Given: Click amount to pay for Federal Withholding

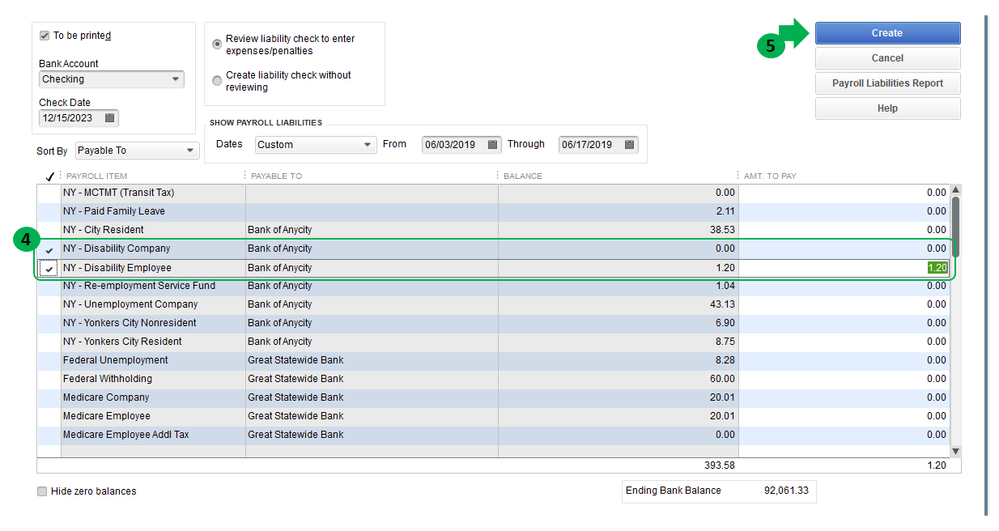Looking at the screenshot, I should click(937, 379).
